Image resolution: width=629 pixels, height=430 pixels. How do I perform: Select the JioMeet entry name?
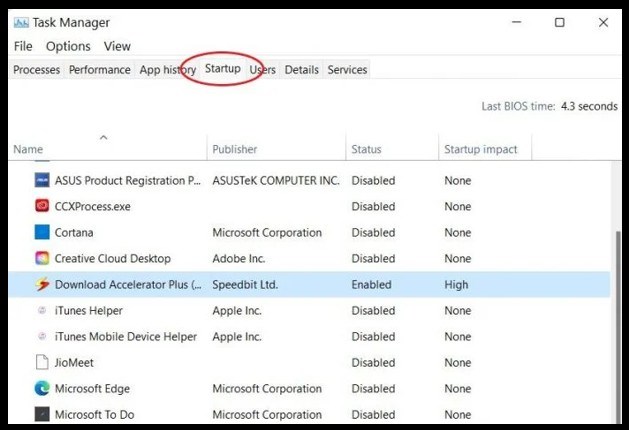[x=74, y=363]
